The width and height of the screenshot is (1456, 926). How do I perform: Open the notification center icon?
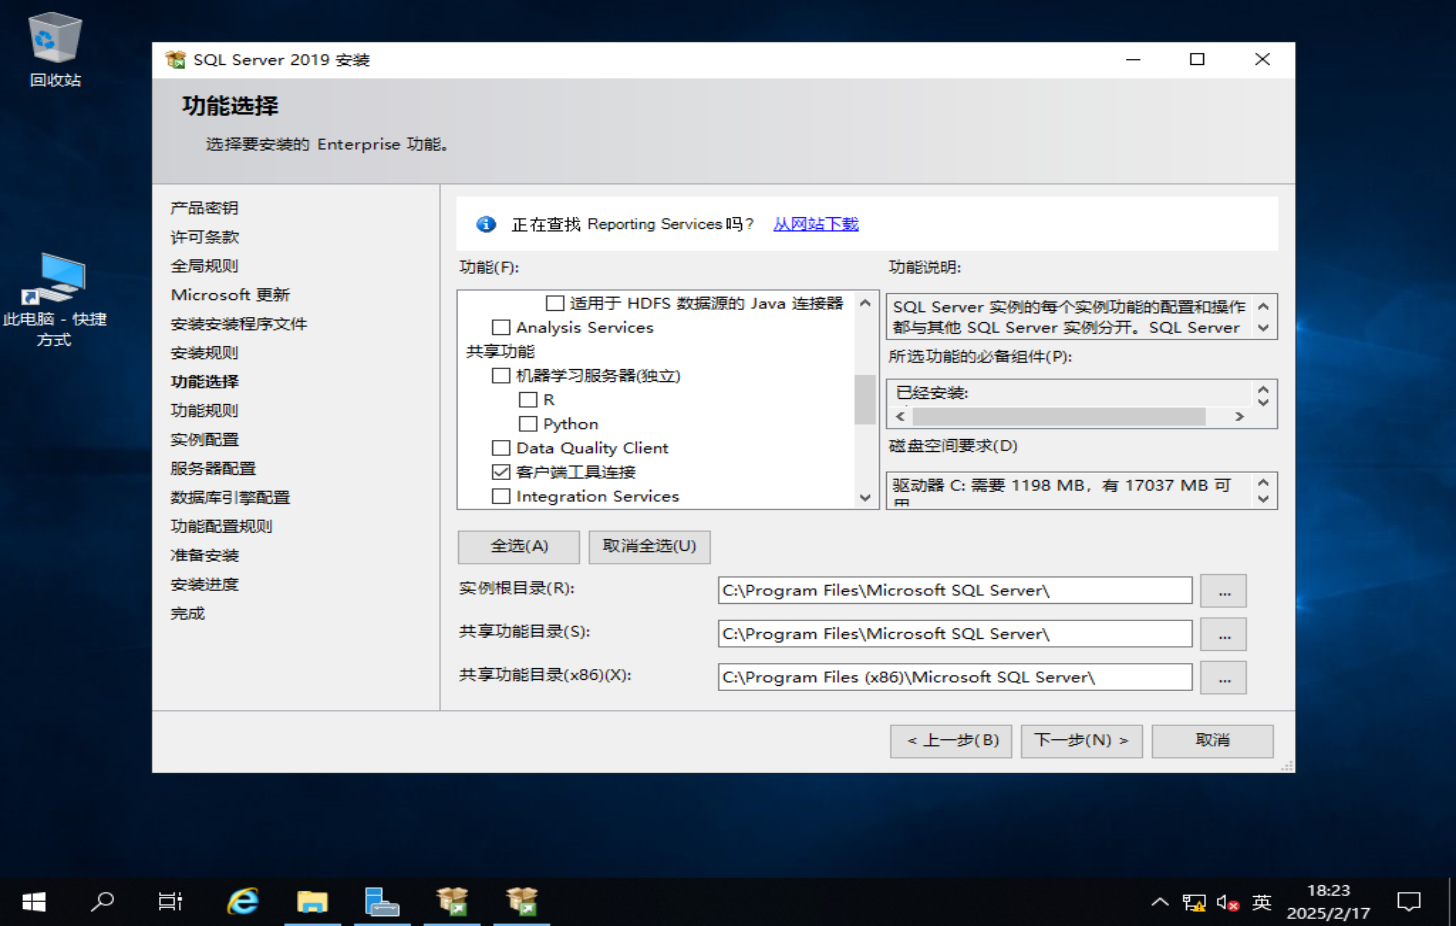pyautogui.click(x=1409, y=902)
